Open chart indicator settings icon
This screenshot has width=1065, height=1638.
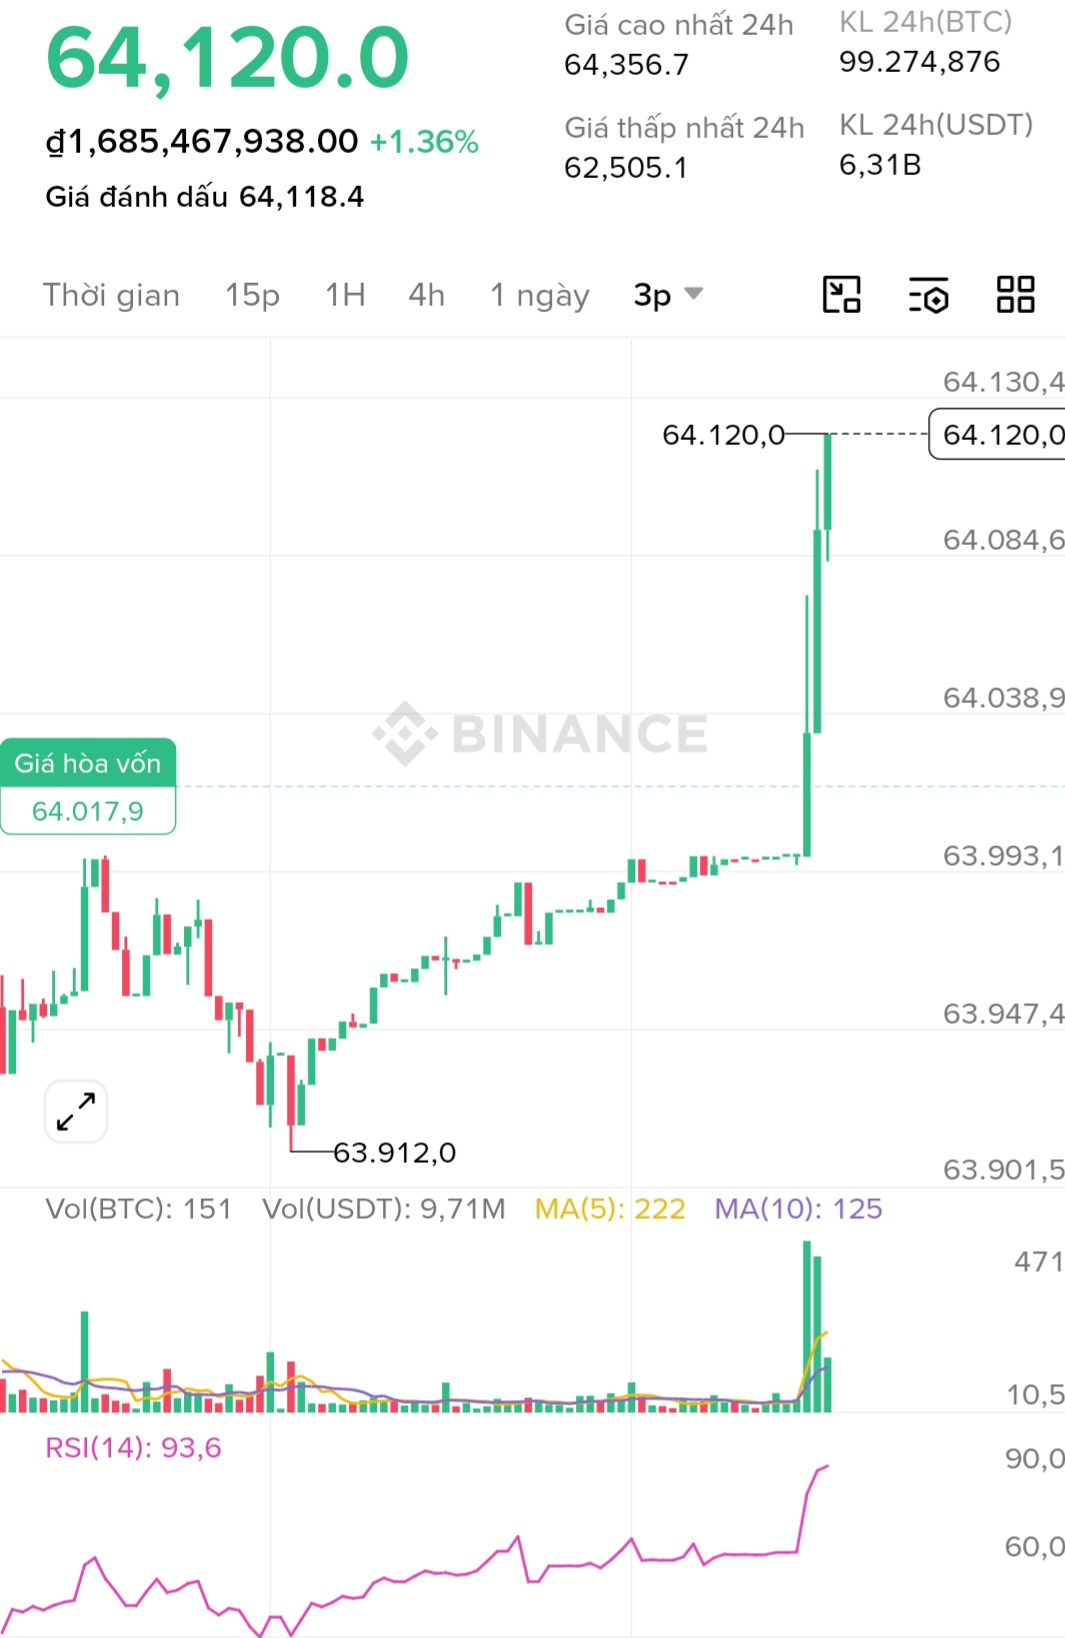(928, 295)
